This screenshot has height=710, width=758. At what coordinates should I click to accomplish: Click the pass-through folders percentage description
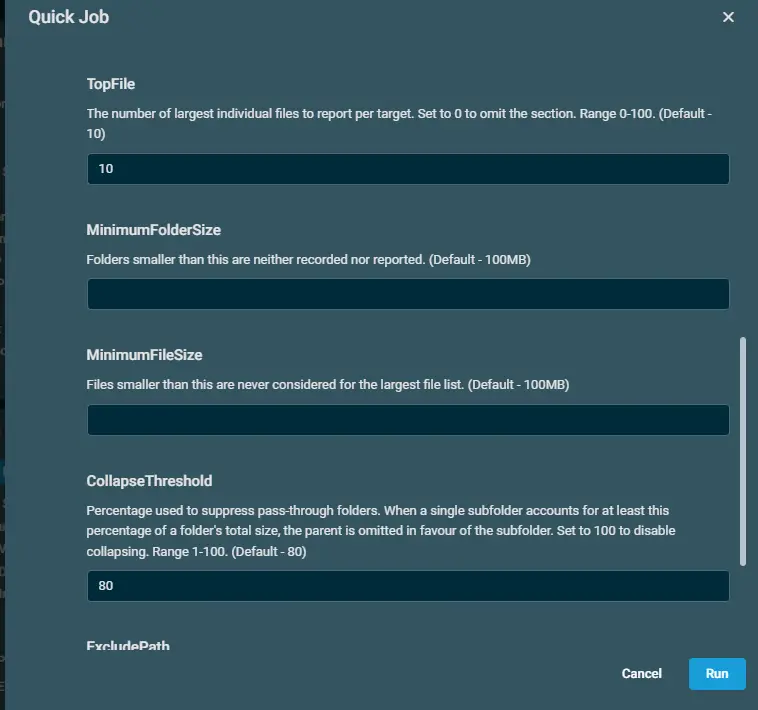[x=381, y=531]
